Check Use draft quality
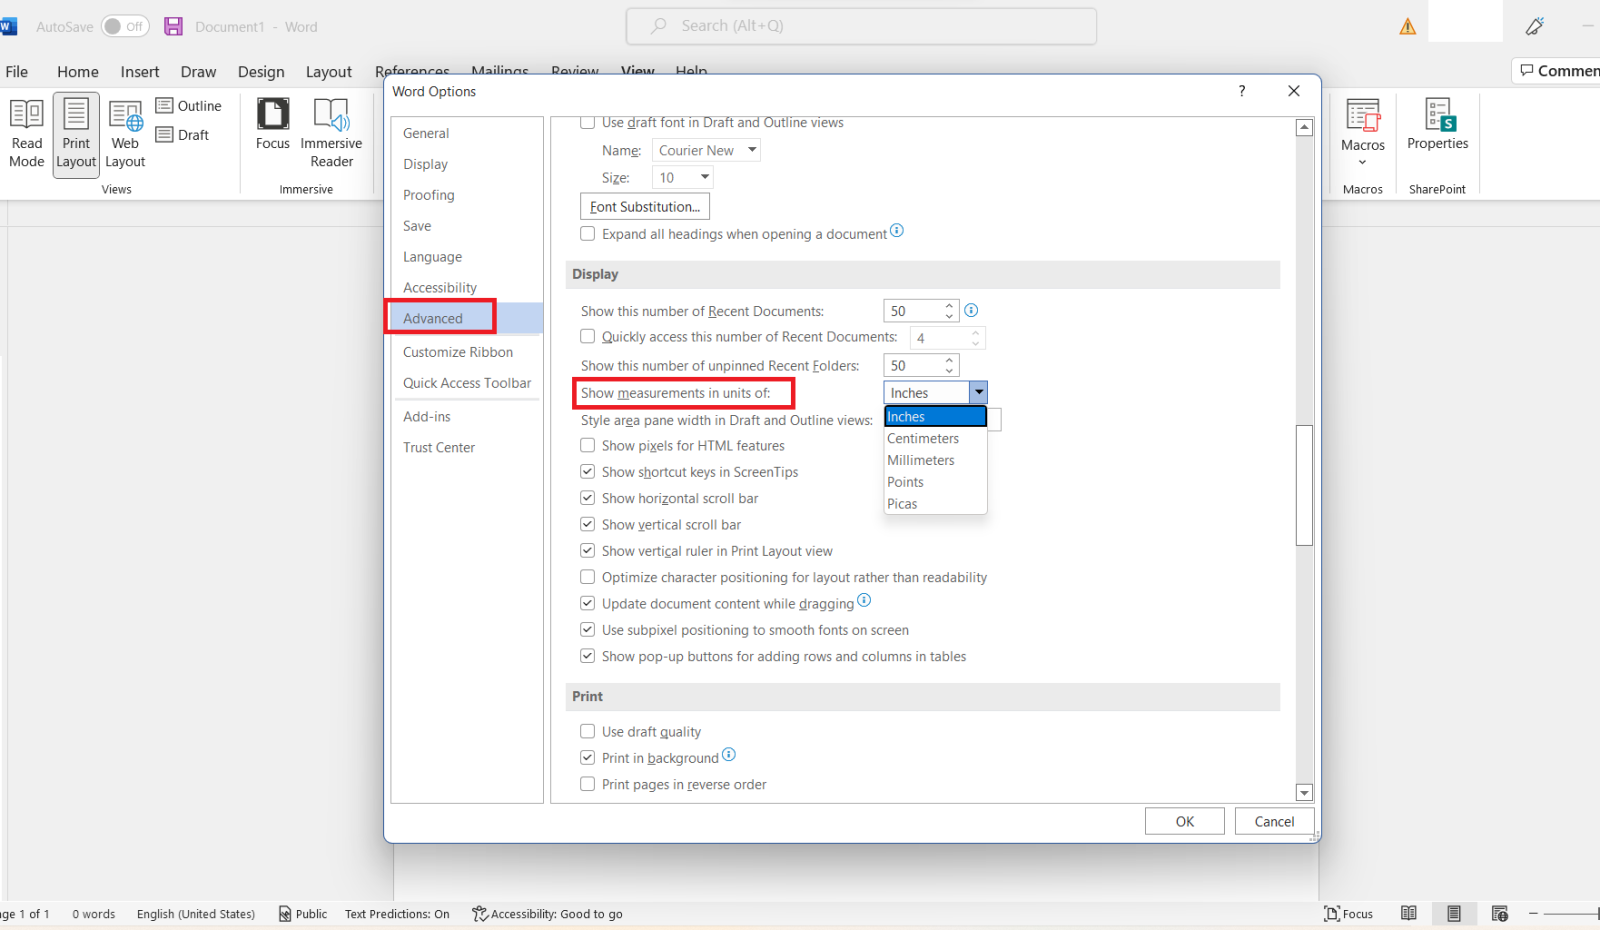 click(588, 732)
